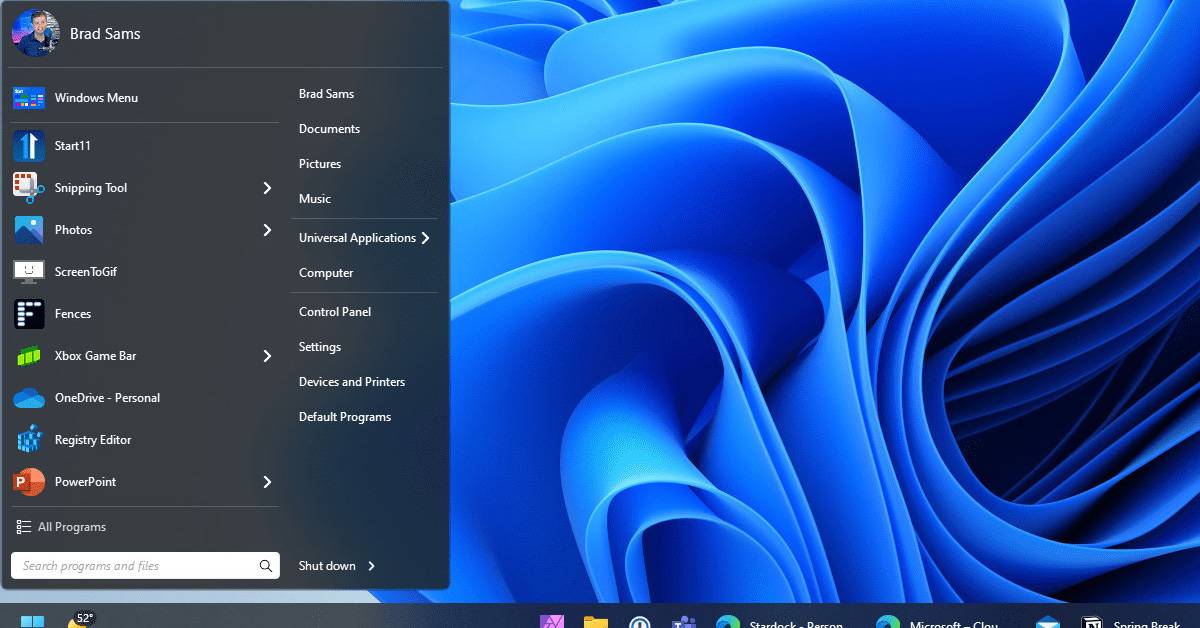Click the Windows Start button on taskbar
The height and width of the screenshot is (628, 1200).
coord(32,620)
